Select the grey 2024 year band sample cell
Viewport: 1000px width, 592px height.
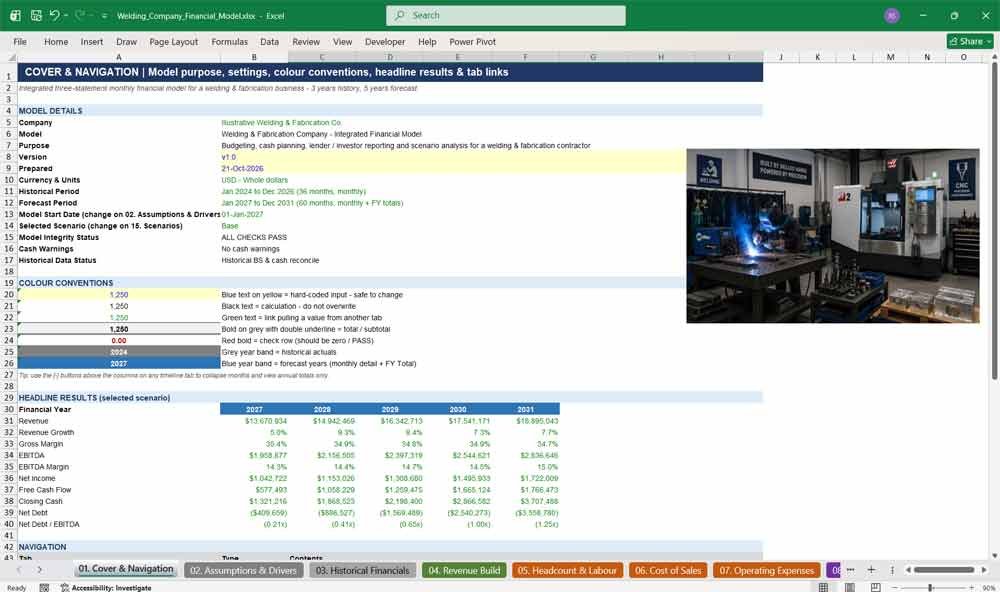[119, 352]
